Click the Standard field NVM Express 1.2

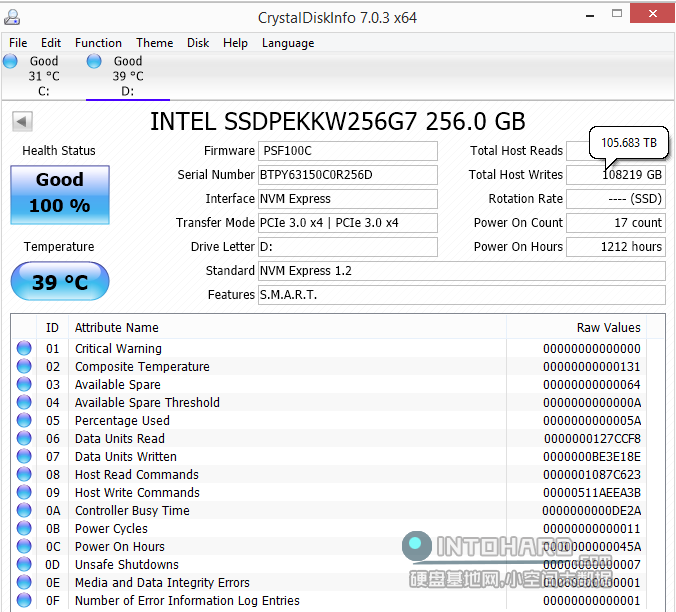pyautogui.click(x=462, y=271)
